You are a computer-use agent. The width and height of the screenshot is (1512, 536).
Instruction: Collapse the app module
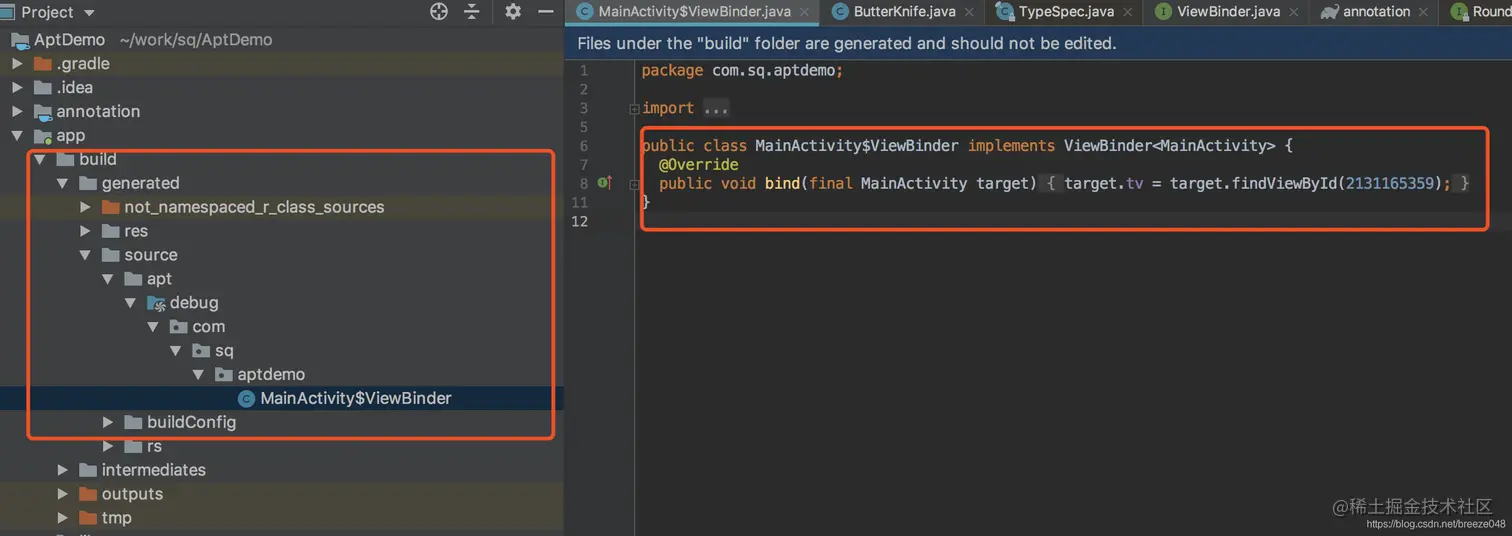point(17,136)
